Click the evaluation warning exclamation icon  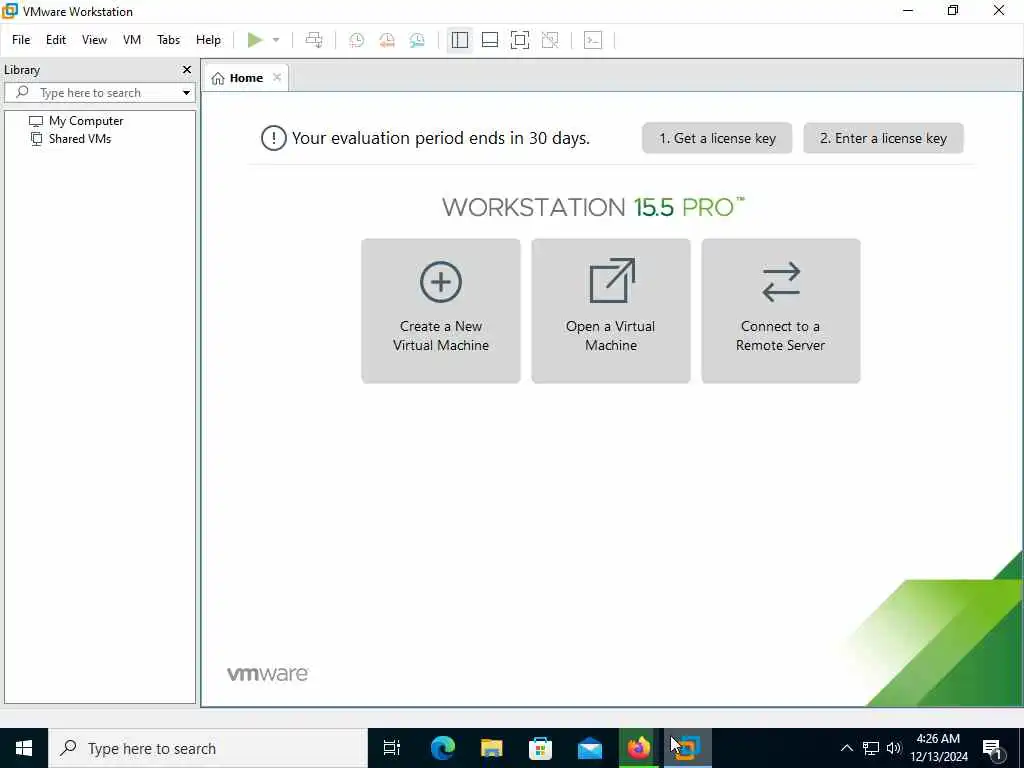(274, 138)
